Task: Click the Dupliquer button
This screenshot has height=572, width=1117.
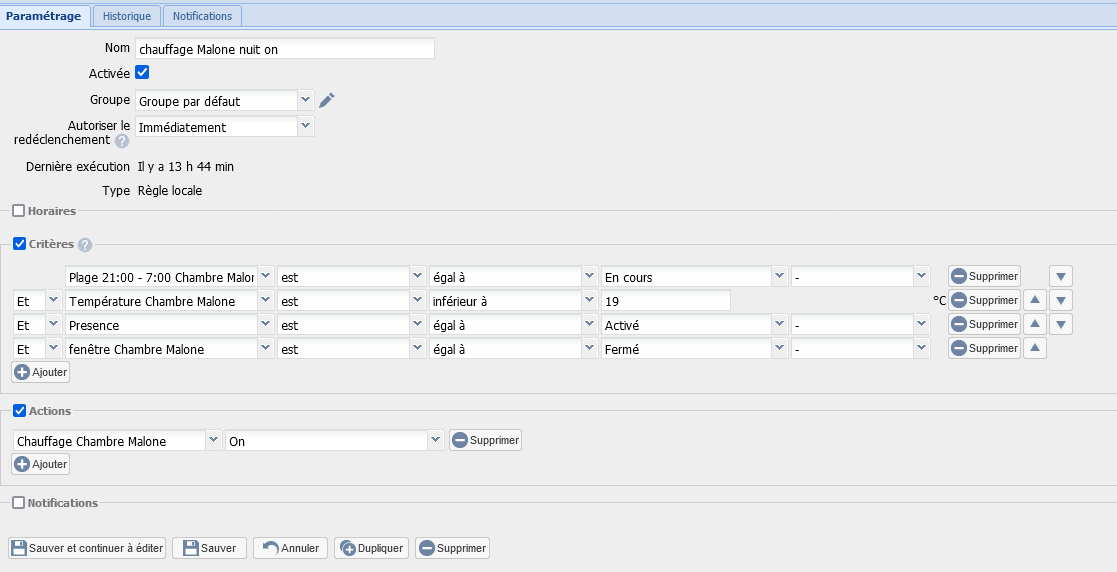Action: (372, 548)
